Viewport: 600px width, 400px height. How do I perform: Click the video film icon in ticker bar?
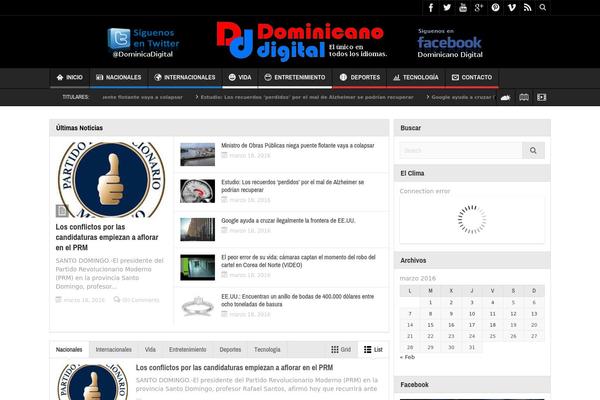point(541,98)
